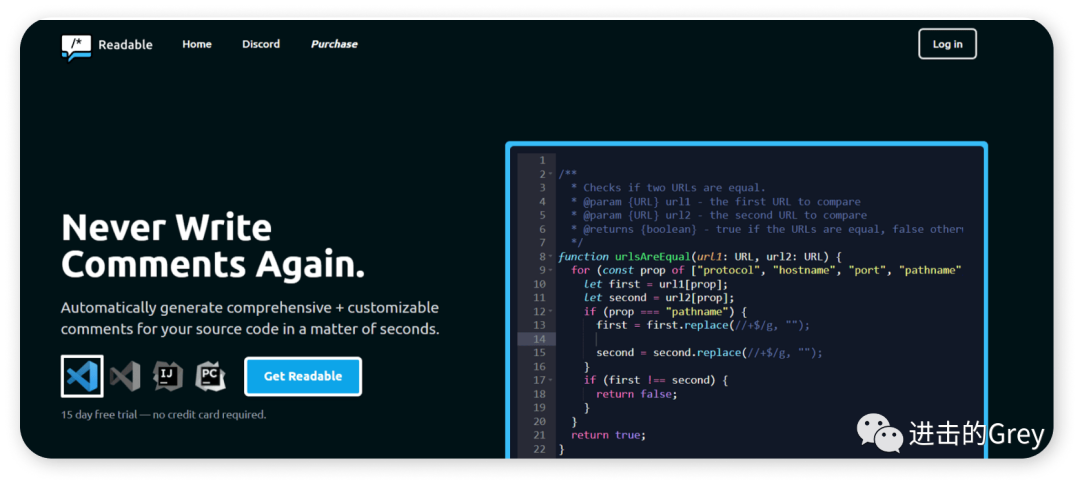Collapse the comment block at line 2
Image resolution: width=1080 pixels, height=485 pixels.
(550, 174)
